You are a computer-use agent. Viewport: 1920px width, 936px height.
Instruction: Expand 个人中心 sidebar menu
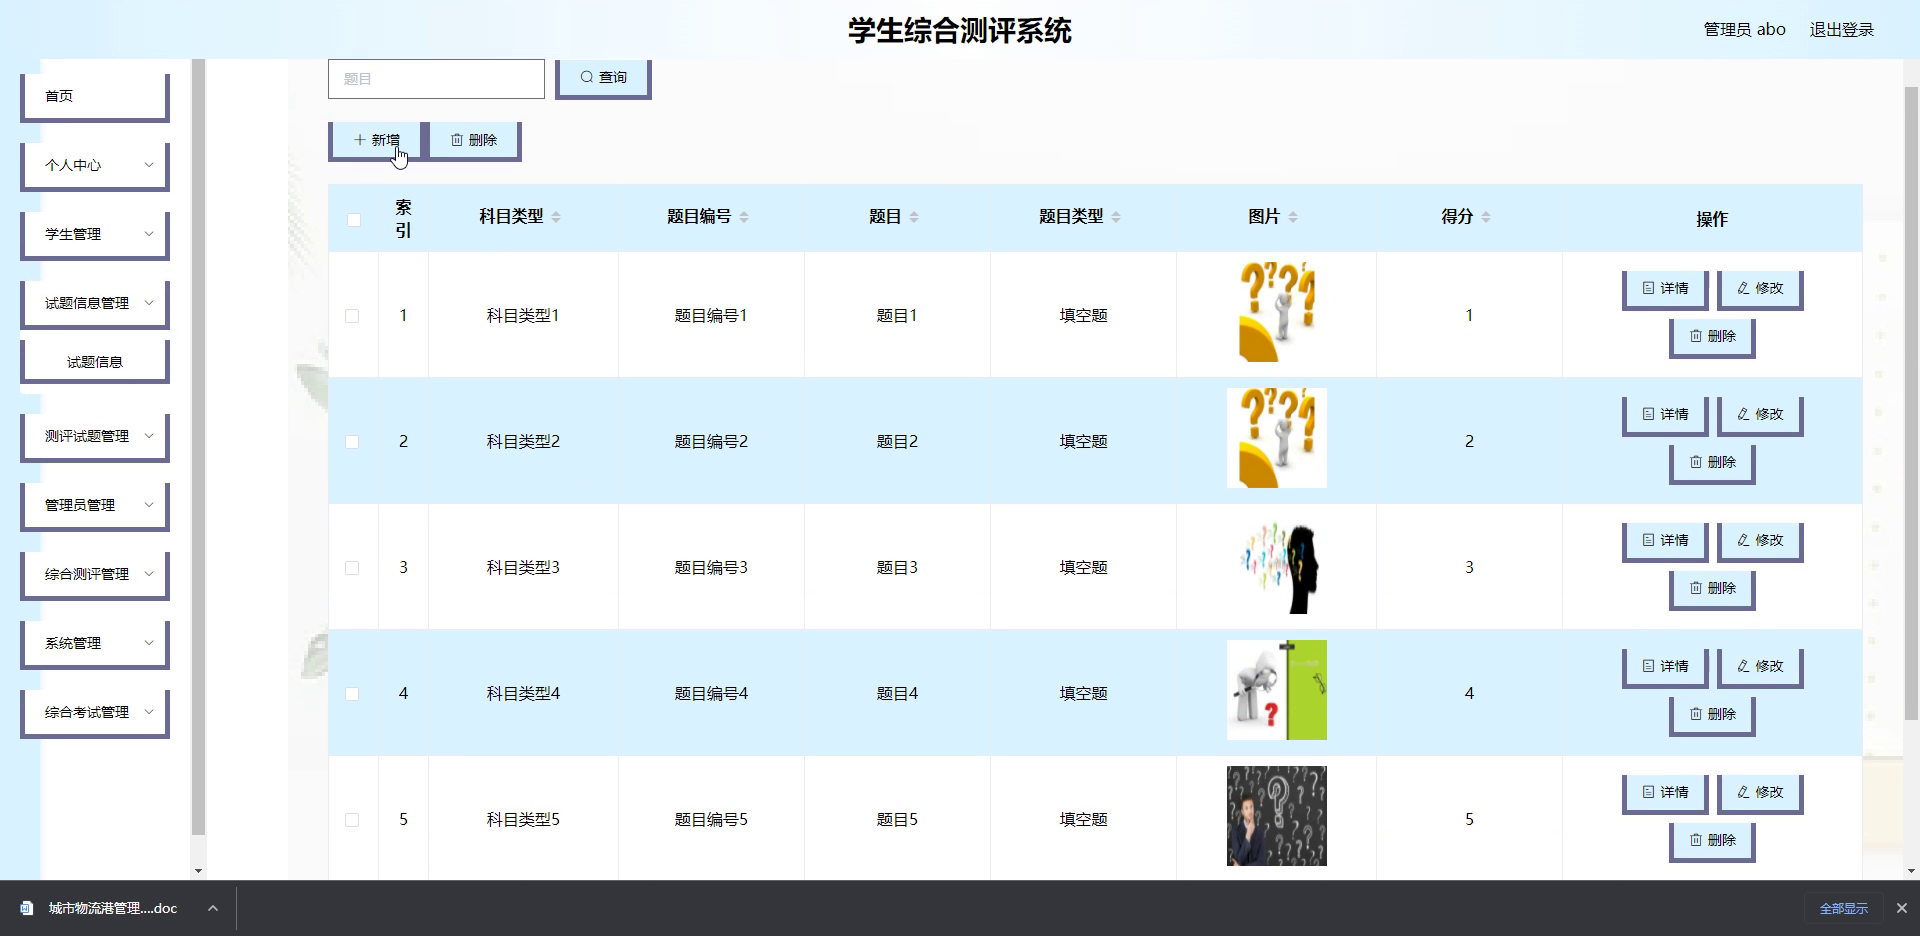(x=95, y=165)
